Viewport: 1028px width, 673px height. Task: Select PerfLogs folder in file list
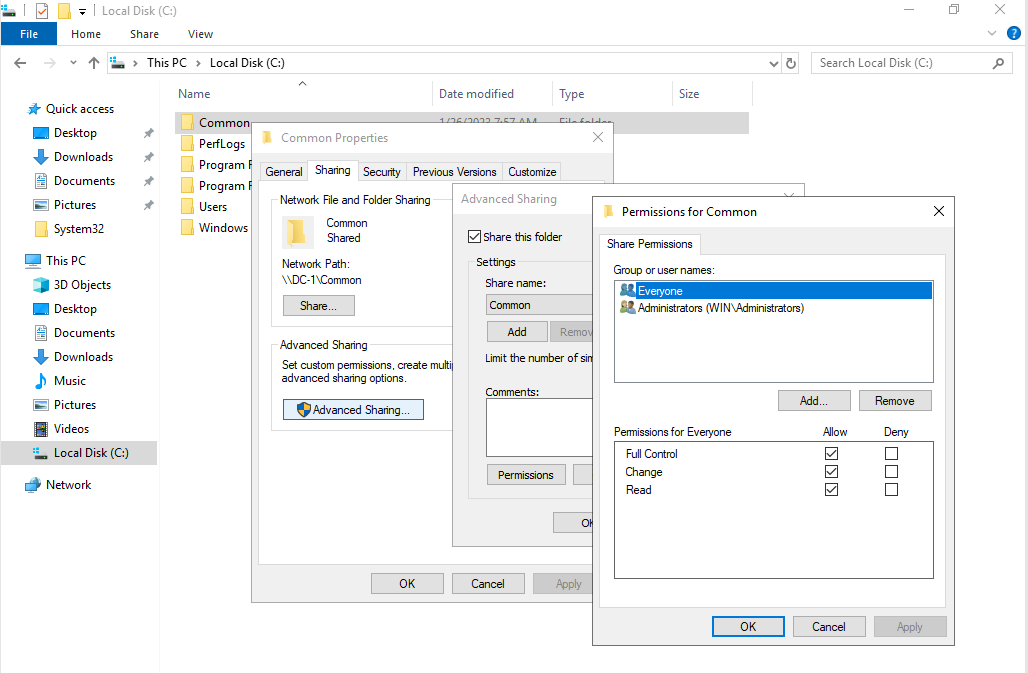pos(222,144)
